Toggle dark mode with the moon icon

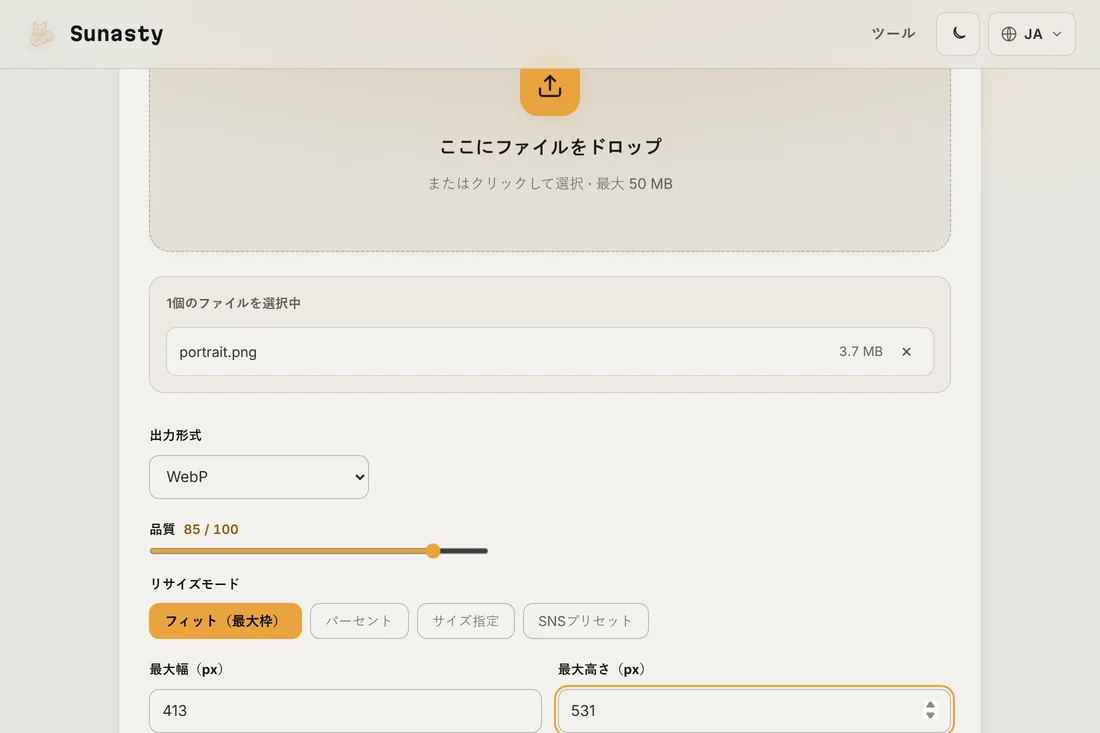pyautogui.click(x=958, y=34)
